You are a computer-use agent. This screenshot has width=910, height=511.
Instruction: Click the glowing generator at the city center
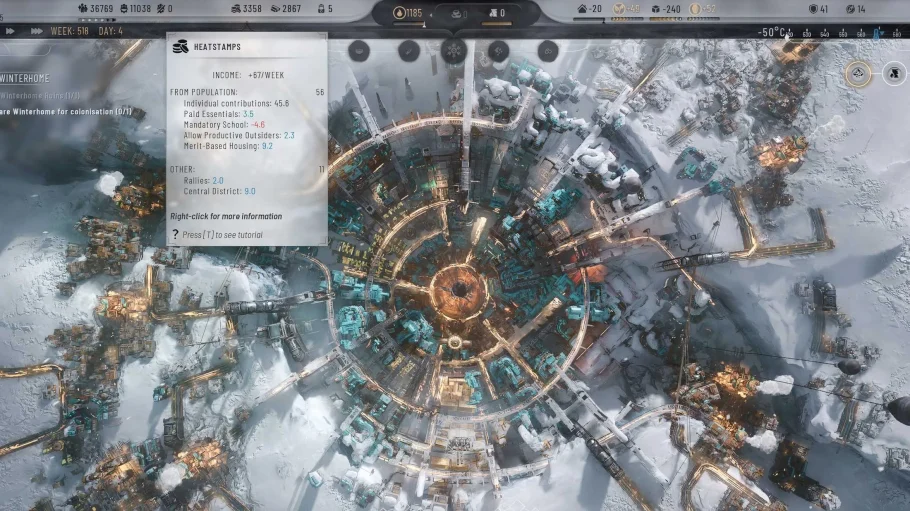click(x=458, y=290)
